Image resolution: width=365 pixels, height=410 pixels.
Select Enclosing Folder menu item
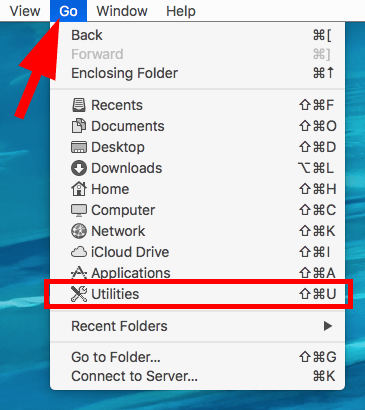click(x=197, y=73)
